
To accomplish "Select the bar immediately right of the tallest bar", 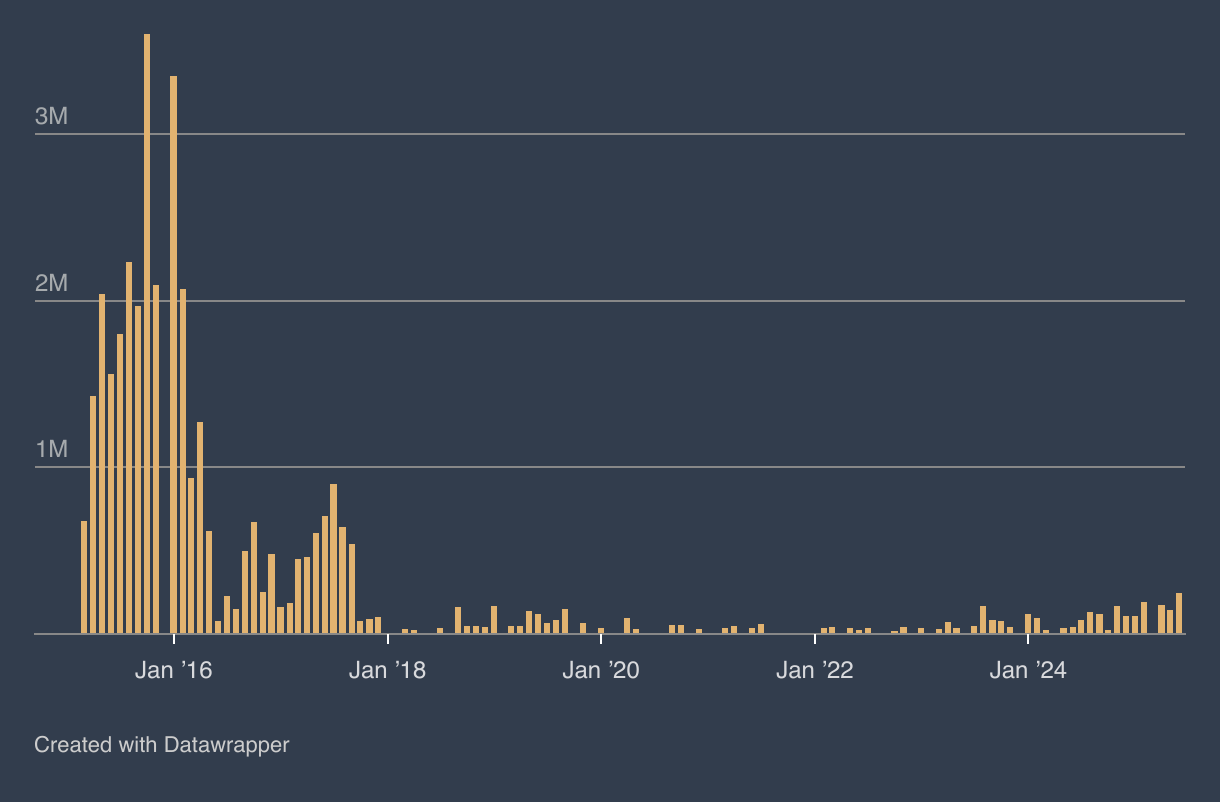I will pyautogui.click(x=156, y=459).
